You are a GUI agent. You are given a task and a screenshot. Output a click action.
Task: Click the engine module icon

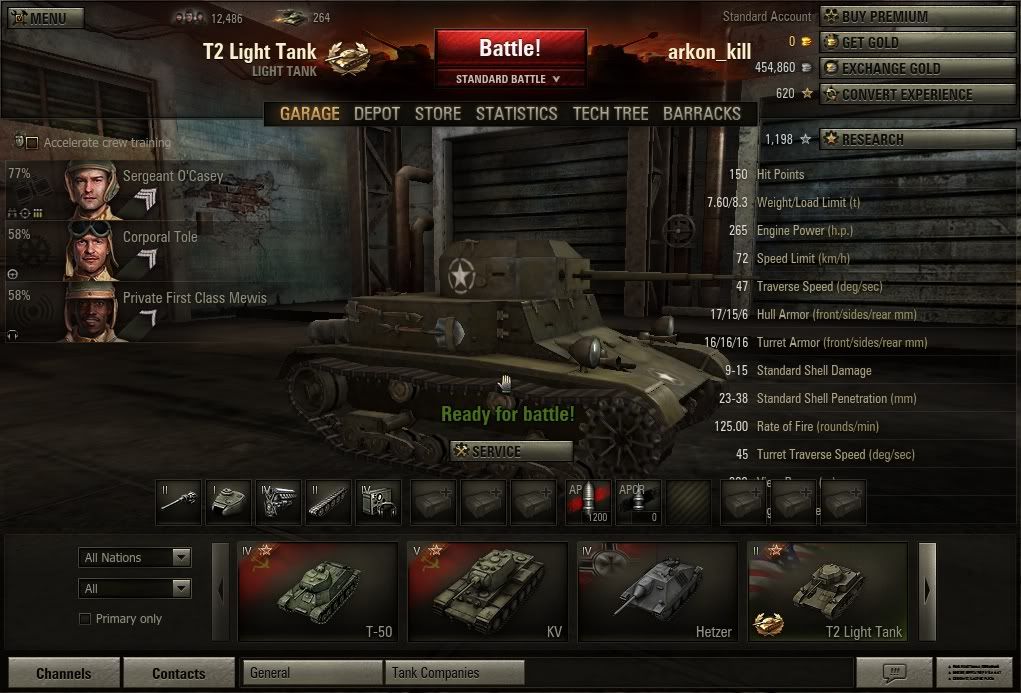pos(279,502)
